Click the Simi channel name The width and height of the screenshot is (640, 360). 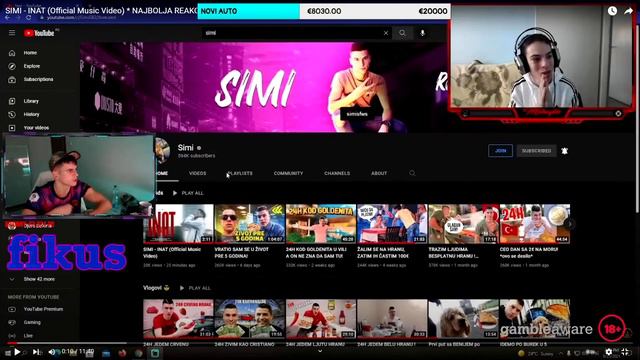[x=186, y=147]
